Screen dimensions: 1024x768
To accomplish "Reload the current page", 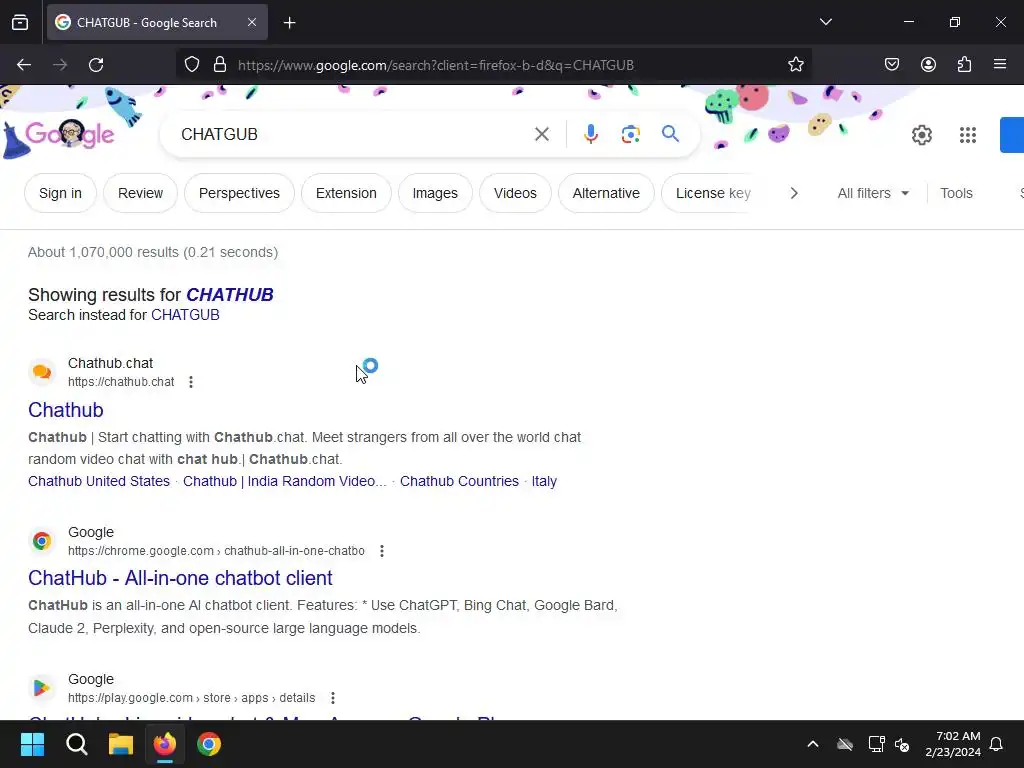I will (x=96, y=65).
